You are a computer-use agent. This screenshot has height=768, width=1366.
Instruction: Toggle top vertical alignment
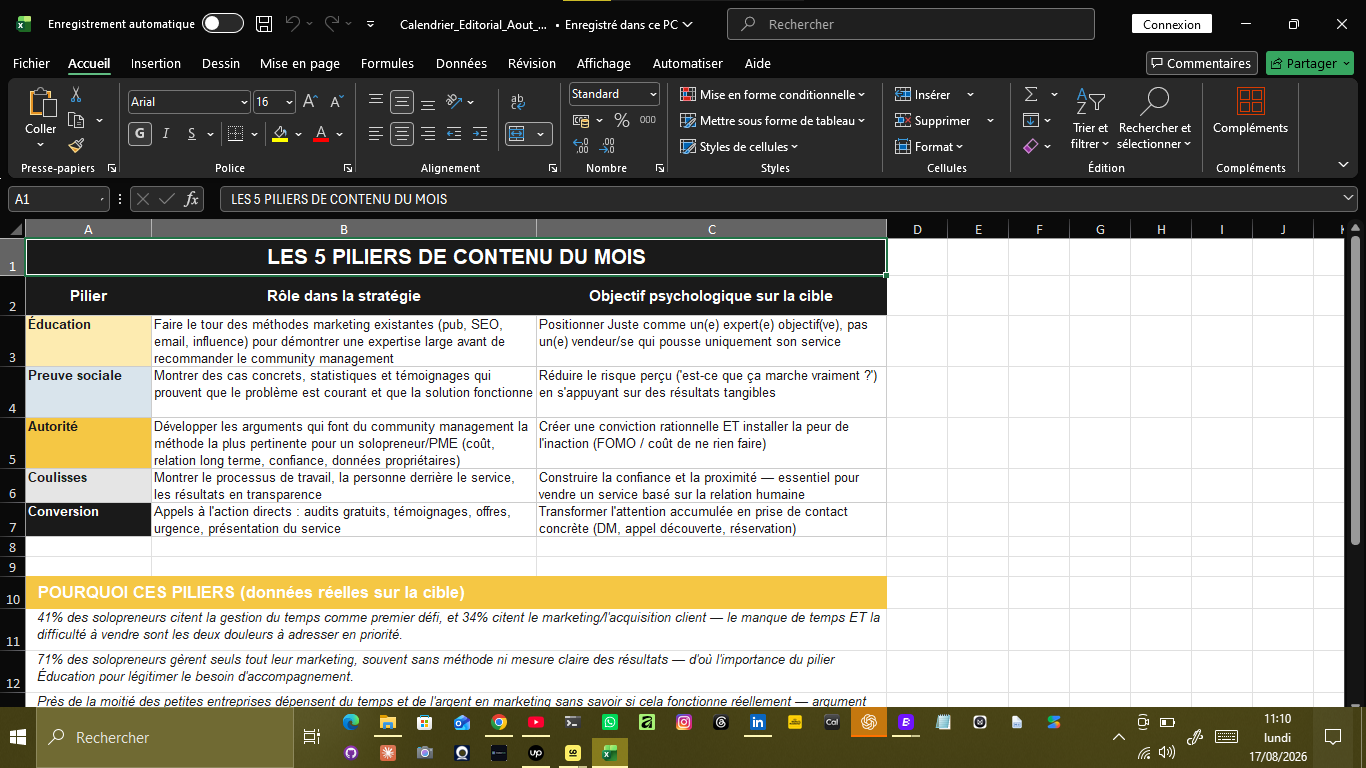point(376,101)
